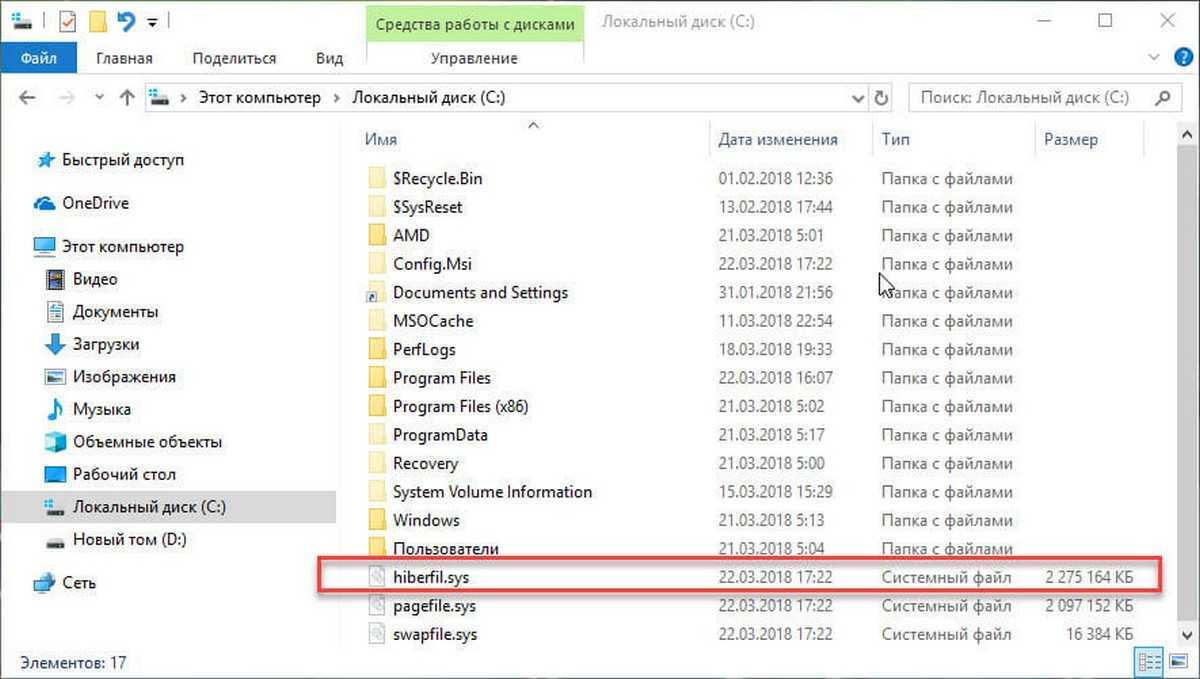
Task: Expand the Quick Access toolbar customization dropdown
Action: pyautogui.click(x=151, y=20)
